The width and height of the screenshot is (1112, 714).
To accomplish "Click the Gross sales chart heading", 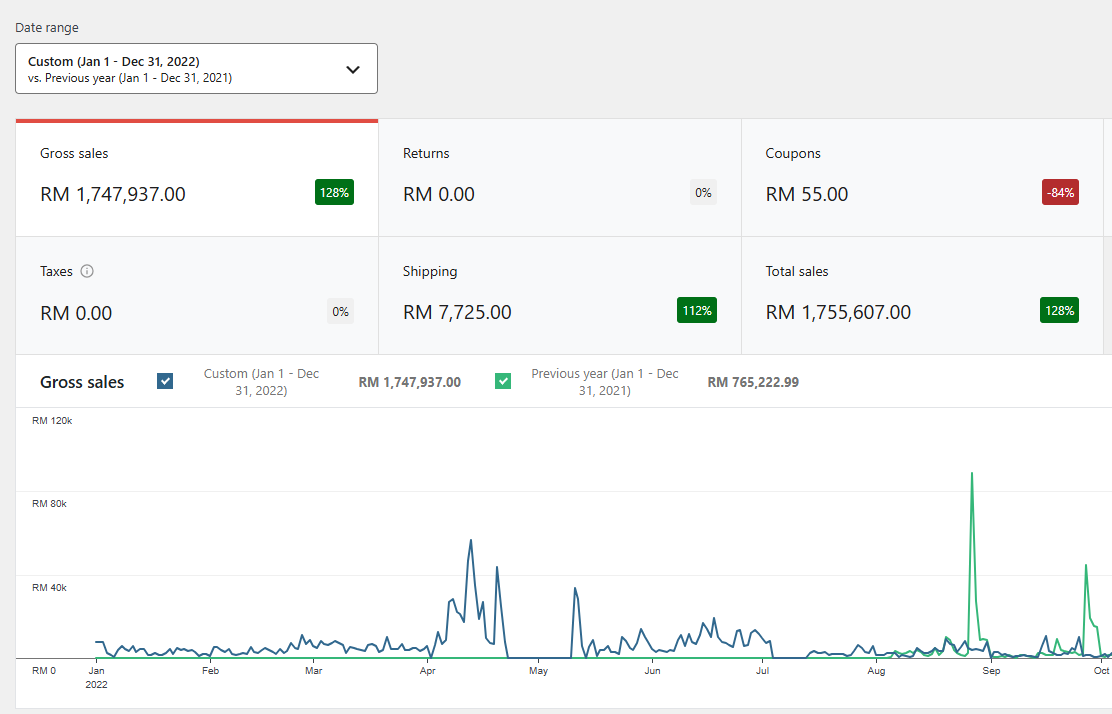I will (x=82, y=382).
